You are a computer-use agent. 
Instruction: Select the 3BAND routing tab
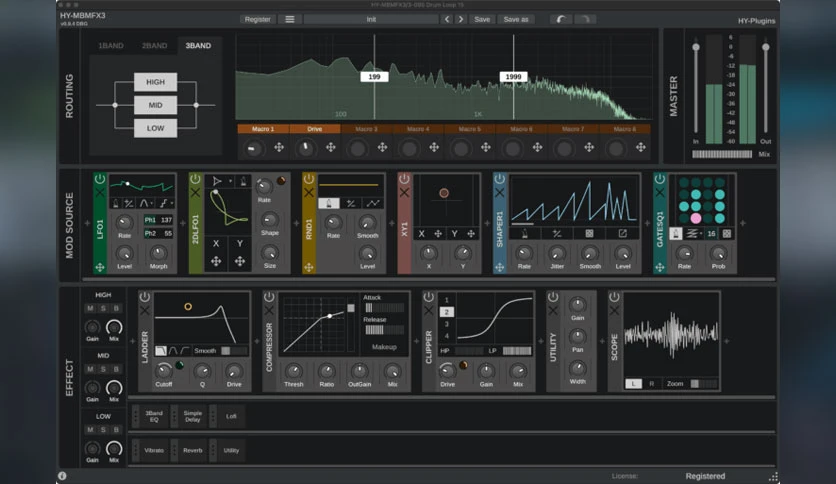pos(198,46)
